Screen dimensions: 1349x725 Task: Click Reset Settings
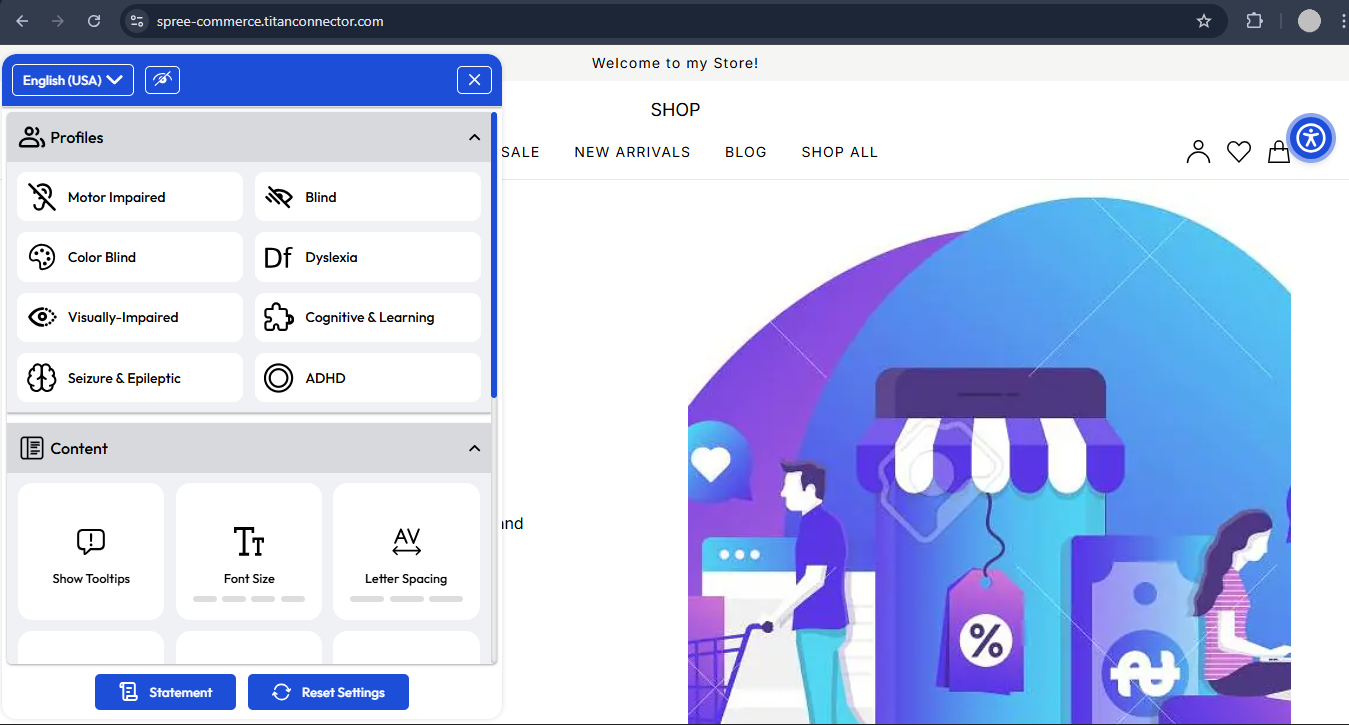[x=328, y=691]
